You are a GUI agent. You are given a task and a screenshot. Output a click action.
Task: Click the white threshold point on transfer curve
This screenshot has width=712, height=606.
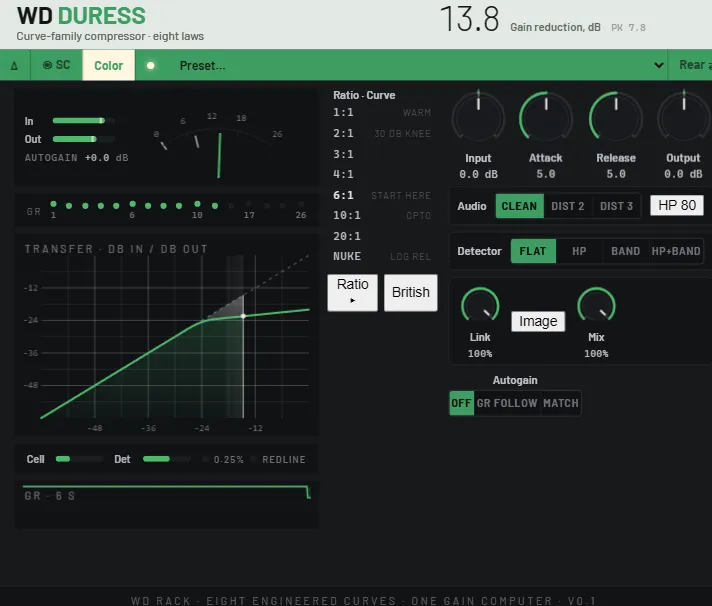pos(243,316)
